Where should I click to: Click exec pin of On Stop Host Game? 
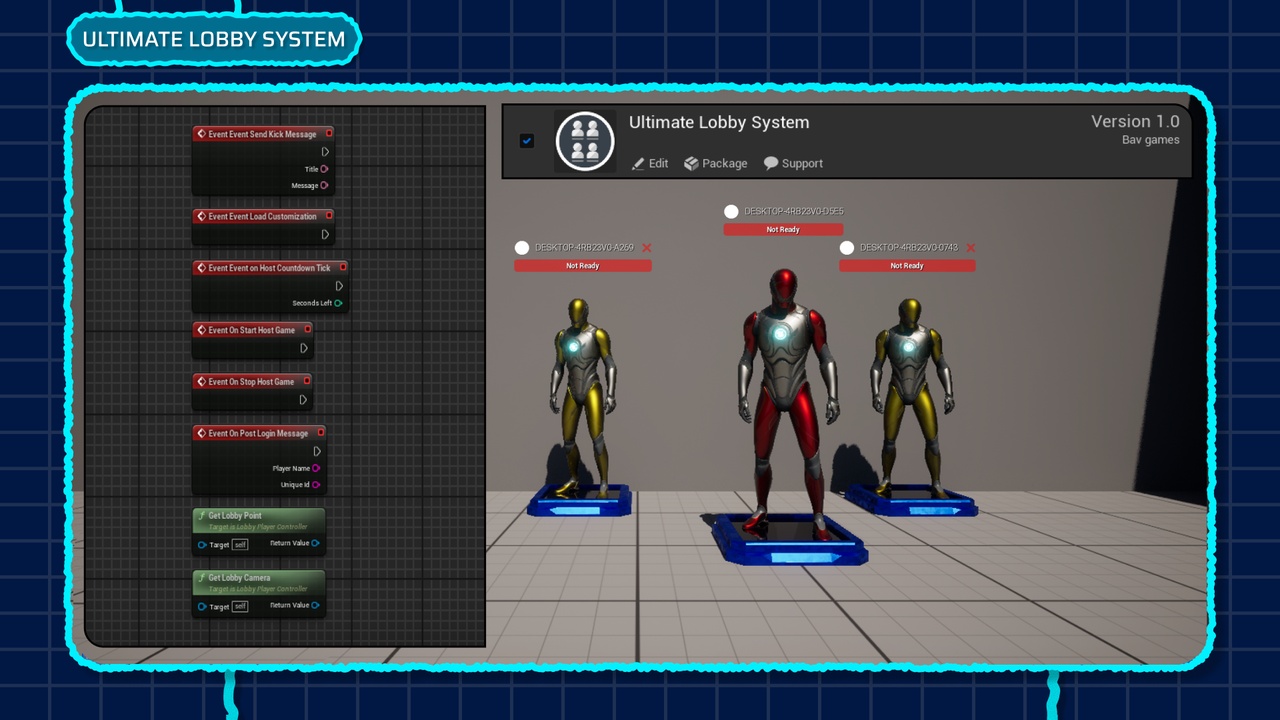click(304, 400)
